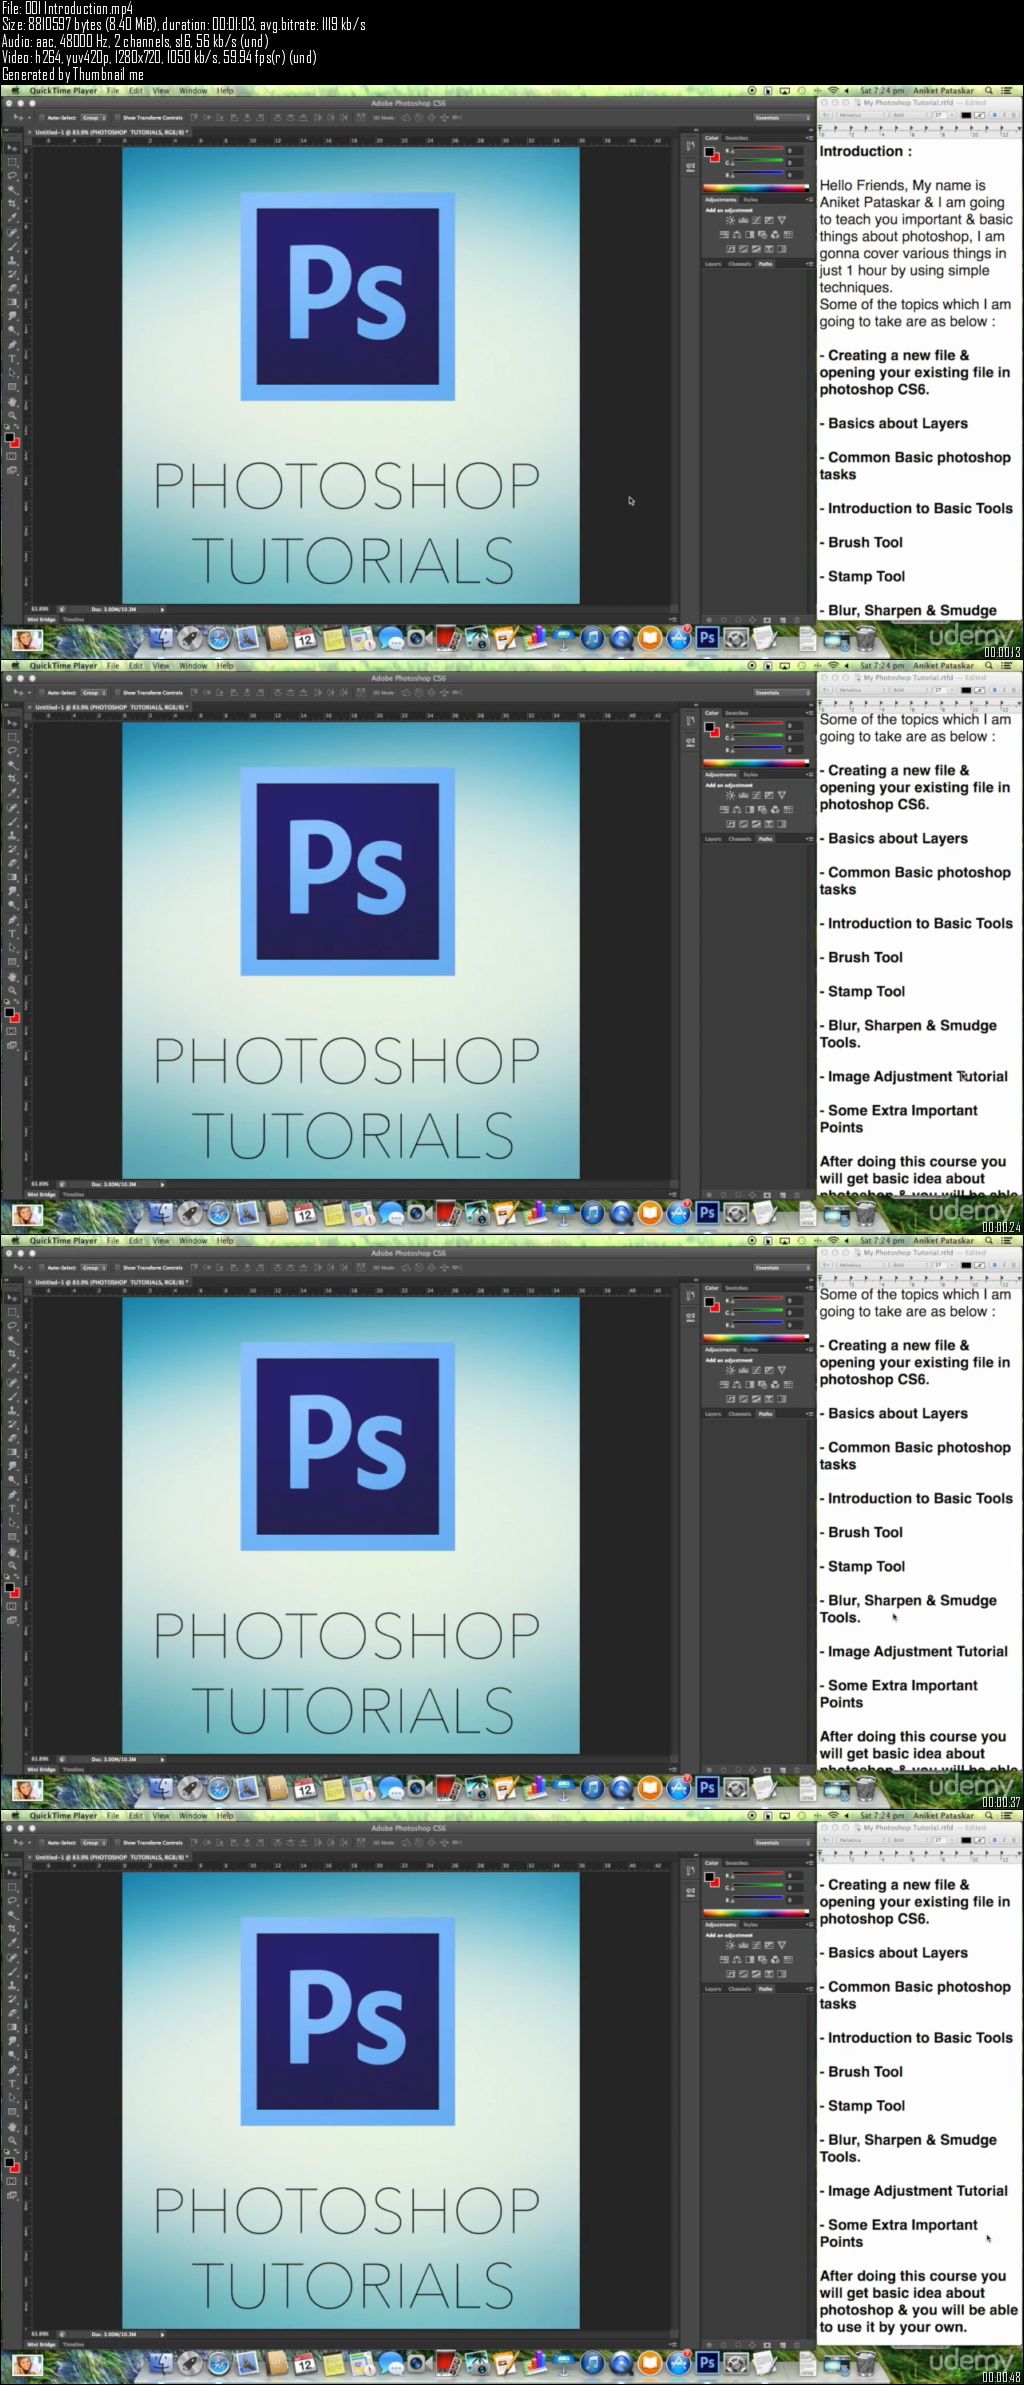This screenshot has height=2385, width=1024.
Task: Select the Crop tool in the 00:00:13 frame
Action: click(x=12, y=203)
